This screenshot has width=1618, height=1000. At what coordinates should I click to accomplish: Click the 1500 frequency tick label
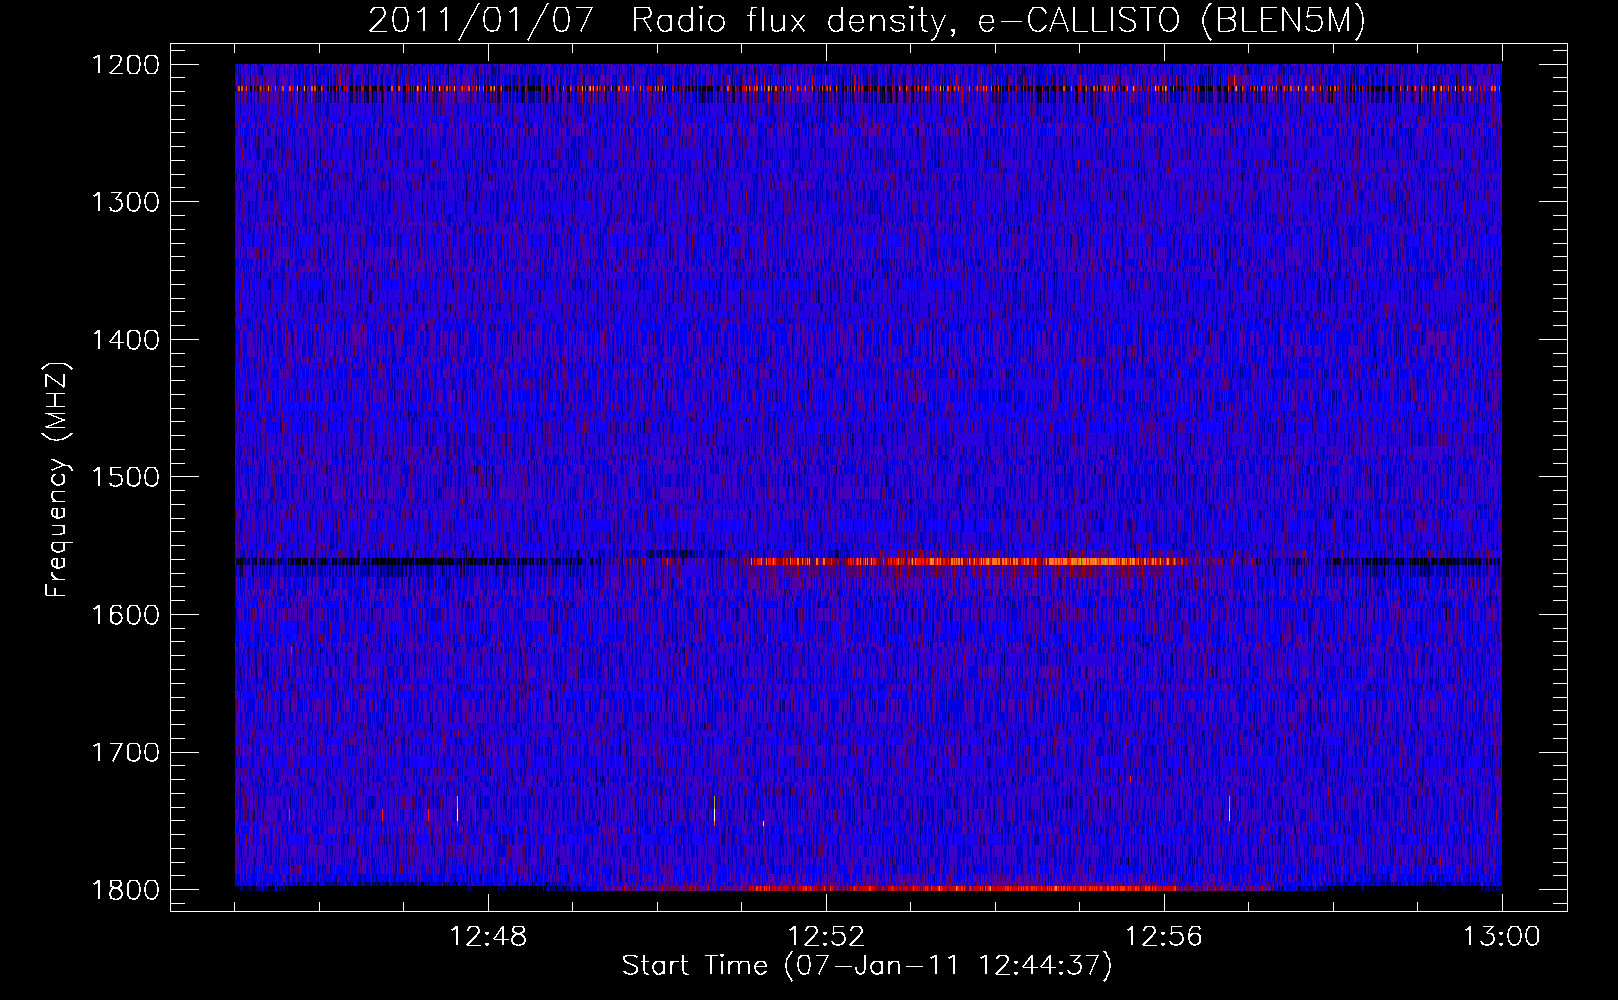(125, 477)
